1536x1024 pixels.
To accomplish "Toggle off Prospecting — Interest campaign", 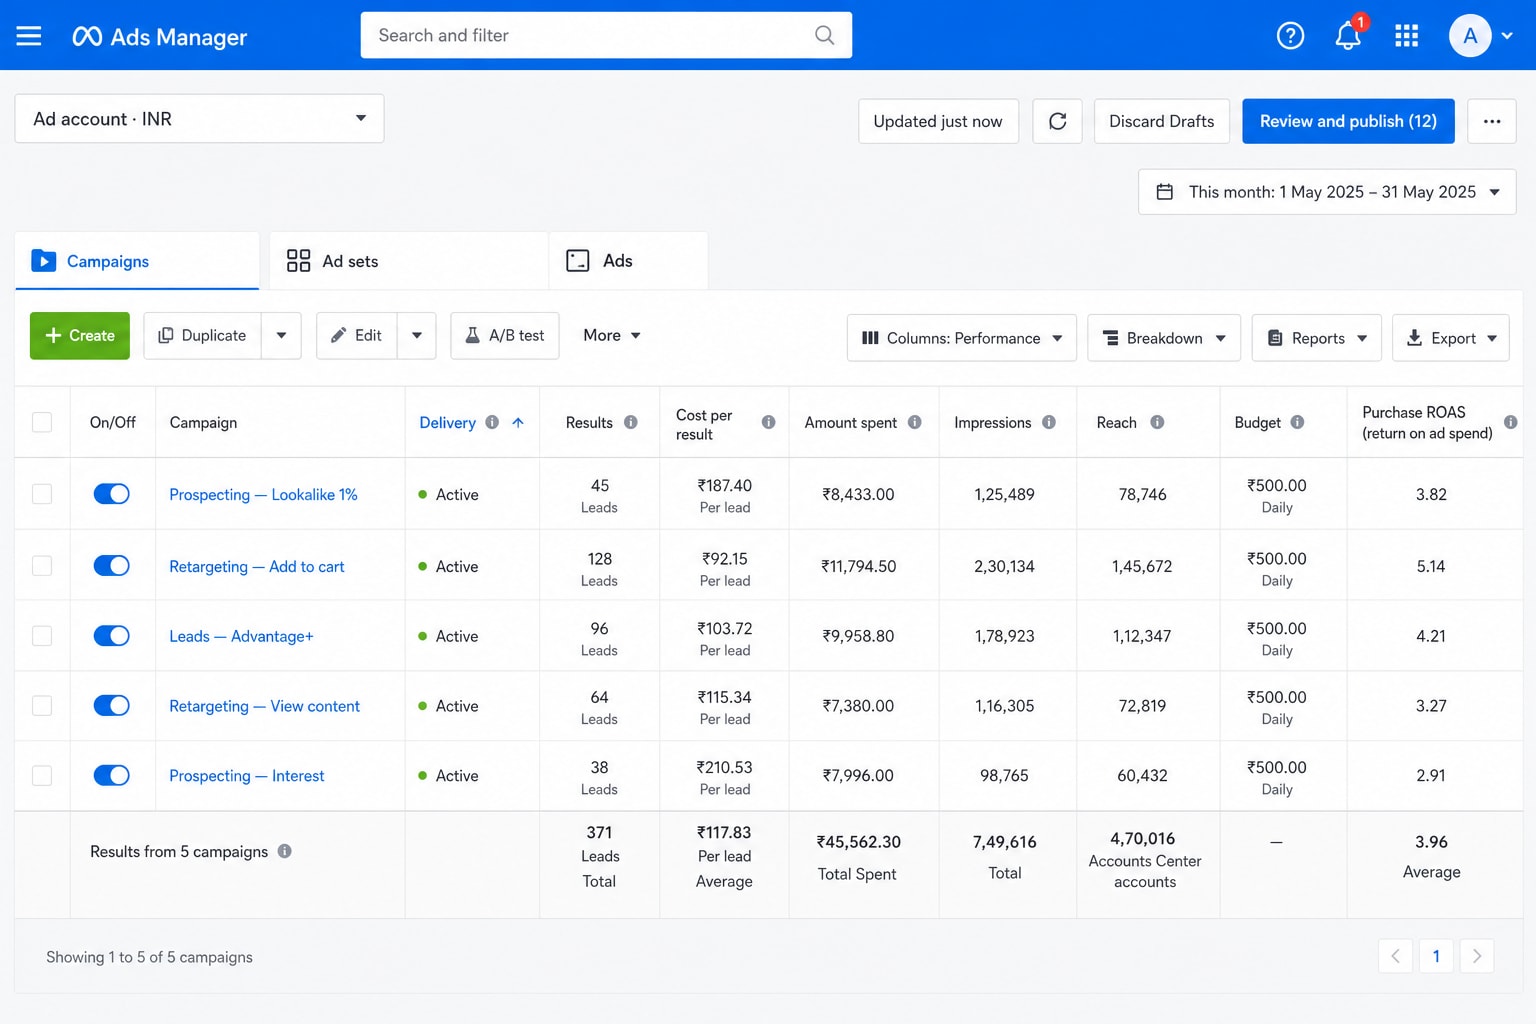I will [111, 775].
